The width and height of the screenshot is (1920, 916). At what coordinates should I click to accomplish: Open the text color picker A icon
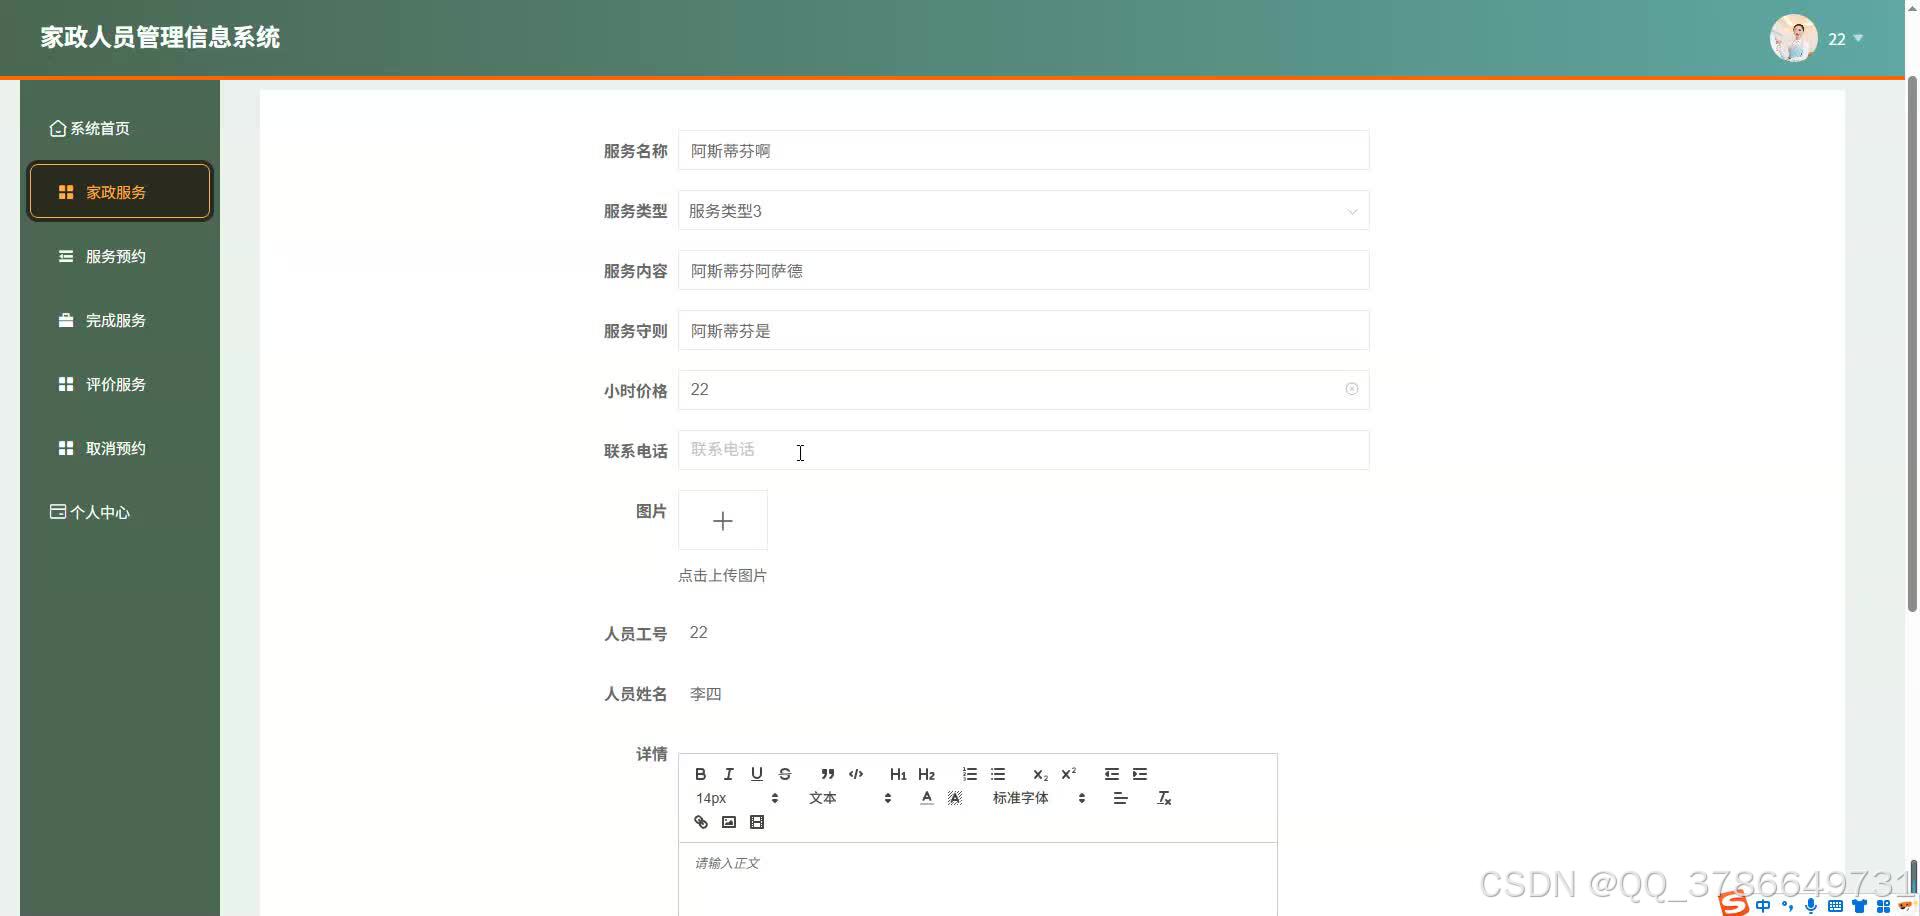point(926,797)
